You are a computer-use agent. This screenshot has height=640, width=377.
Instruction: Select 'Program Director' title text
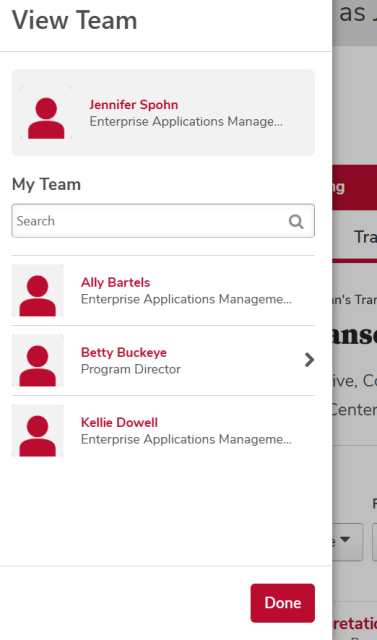pyautogui.click(x=131, y=369)
